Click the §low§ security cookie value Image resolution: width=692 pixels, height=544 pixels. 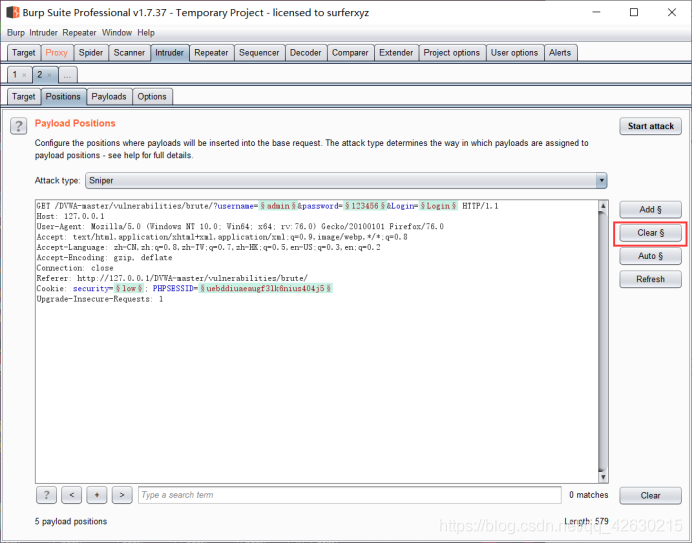[x=129, y=289]
